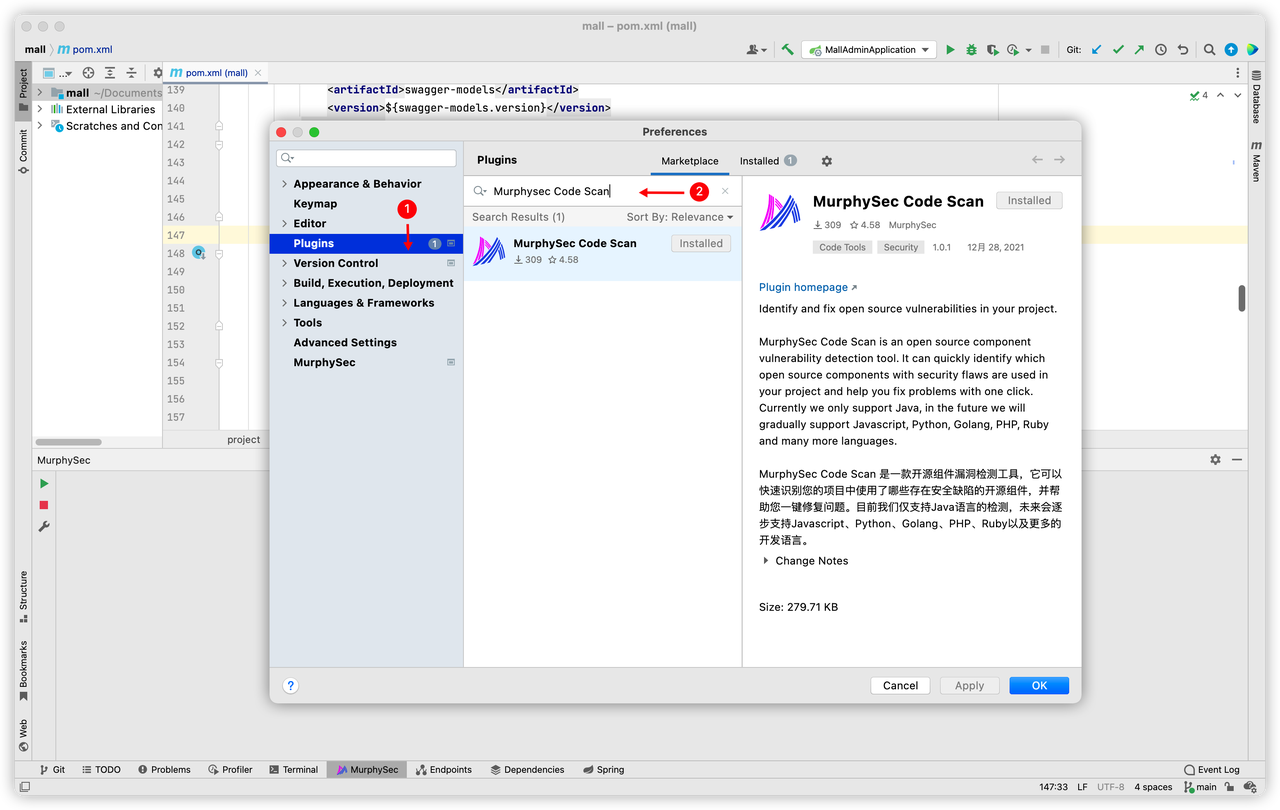
Task: Open the Event Log
Action: click(x=1211, y=770)
